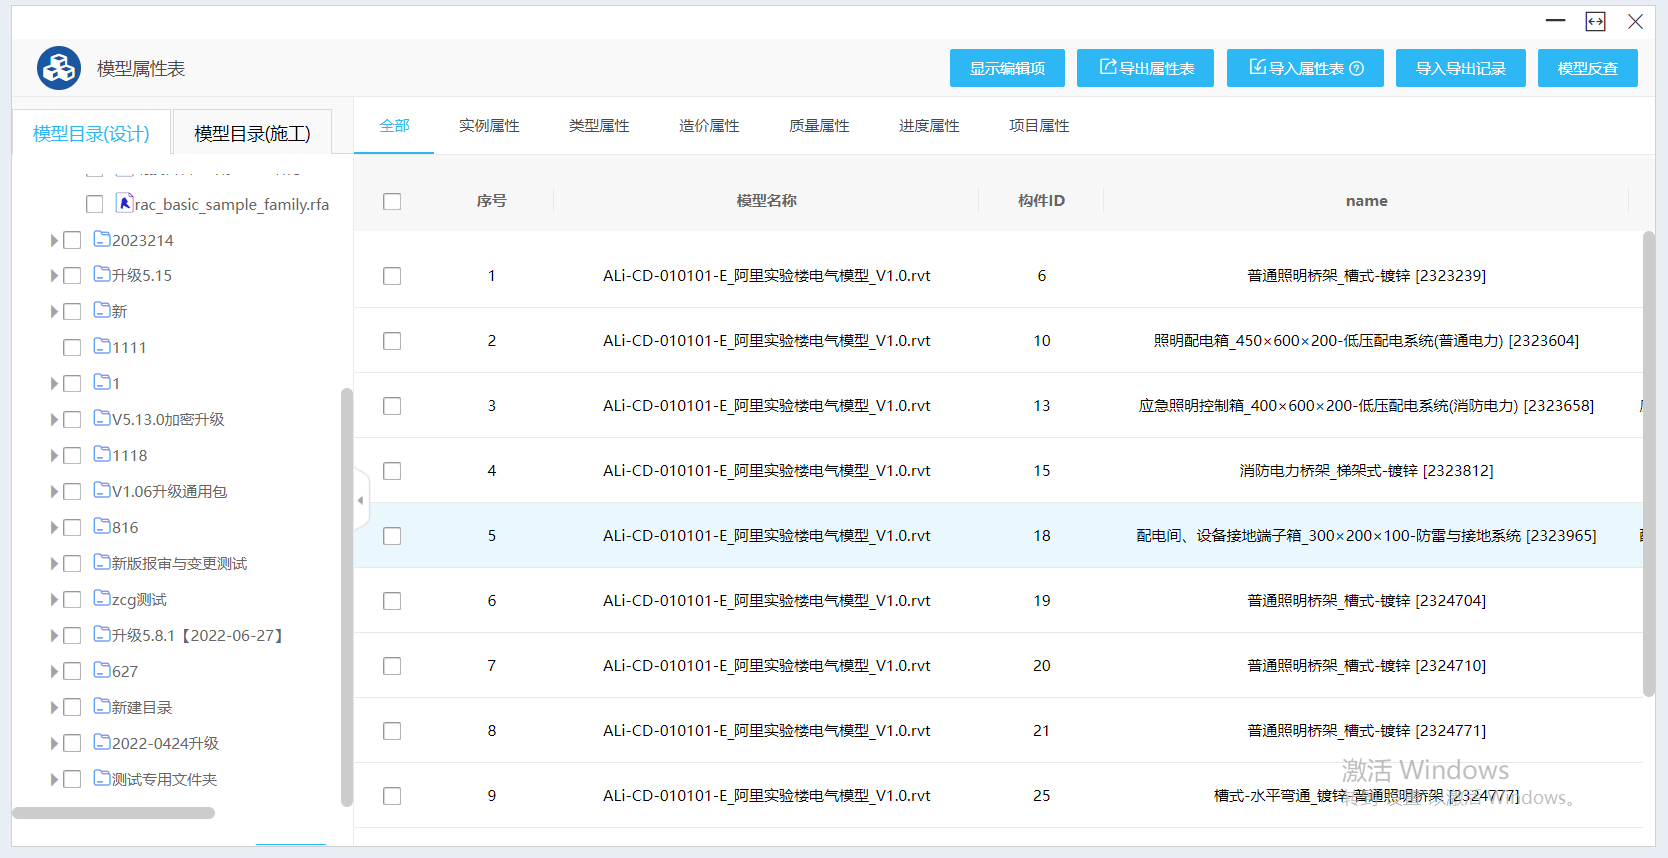Open the 项目属性 tab
1668x858 pixels.
pos(1039,125)
